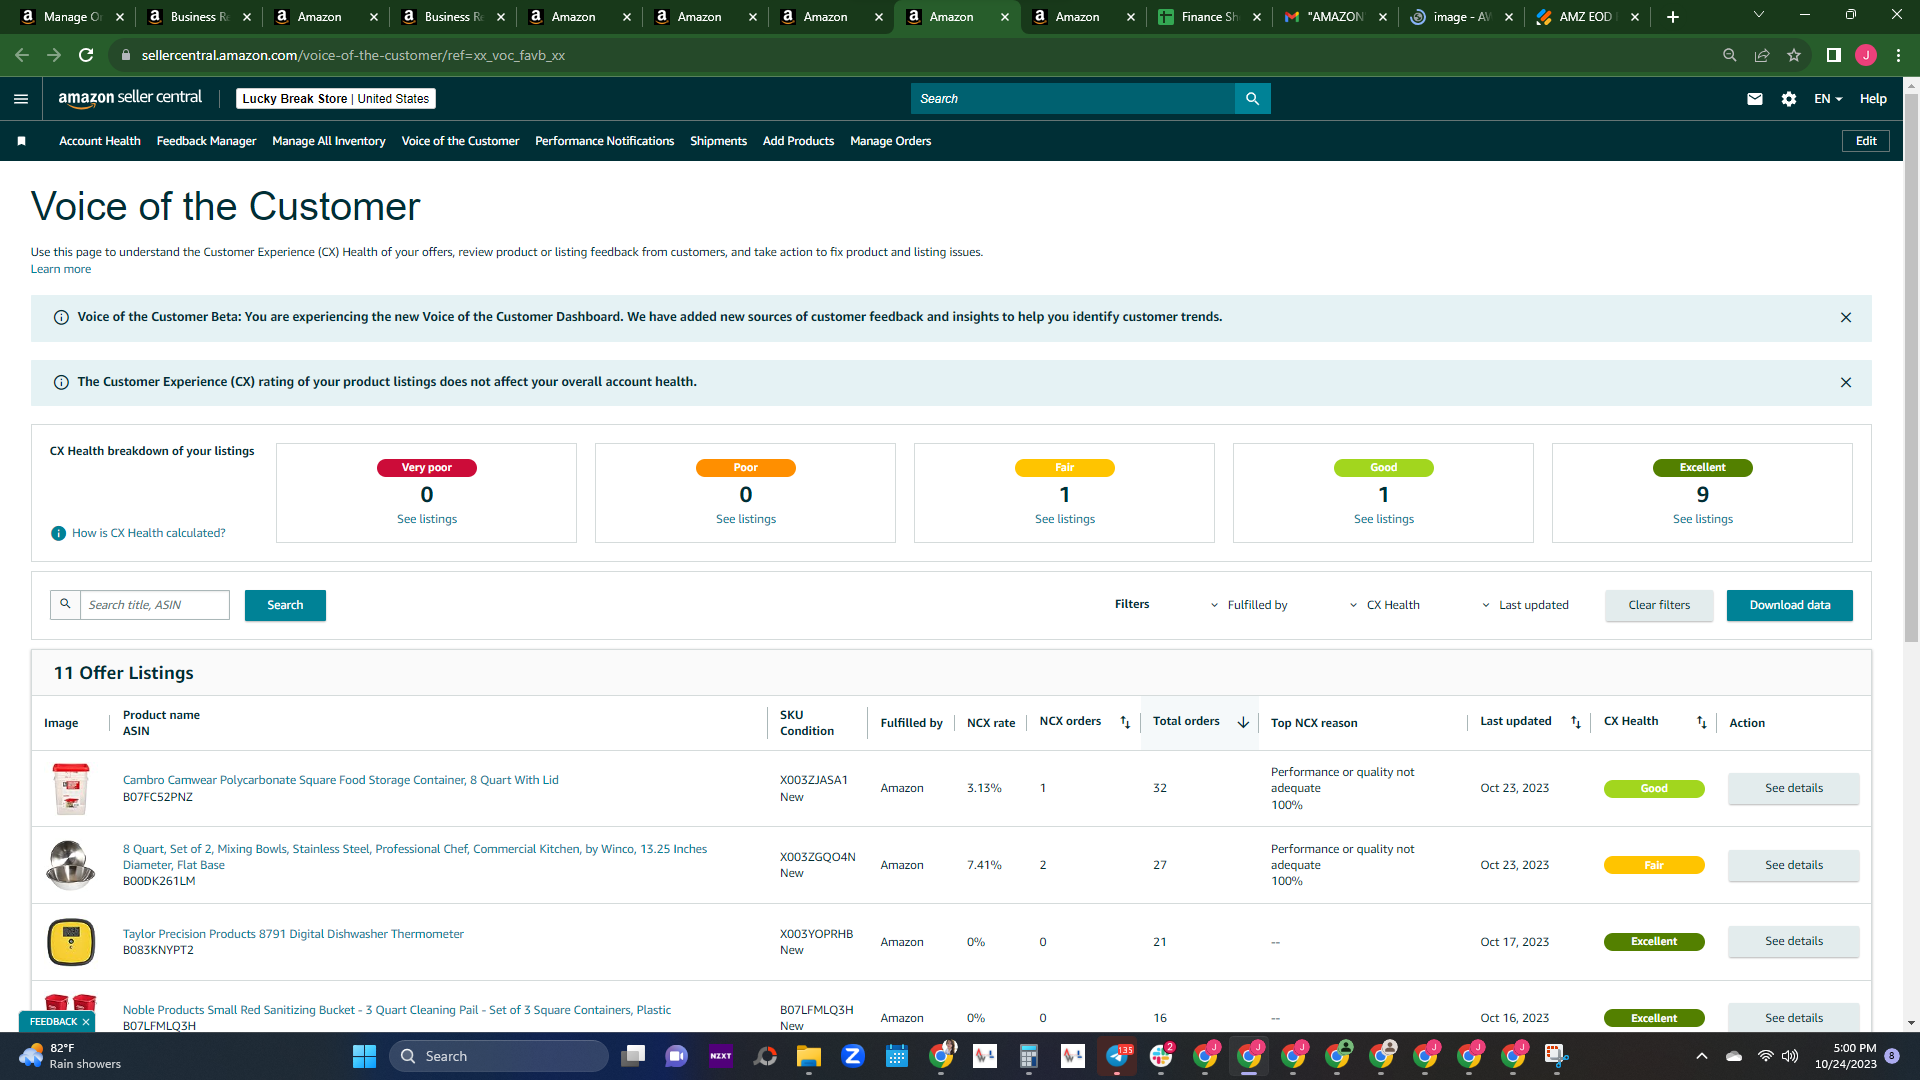Screen dimensions: 1920x1080
Task: Click the info icon beside How is CX Health calculated
Action: click(x=58, y=534)
